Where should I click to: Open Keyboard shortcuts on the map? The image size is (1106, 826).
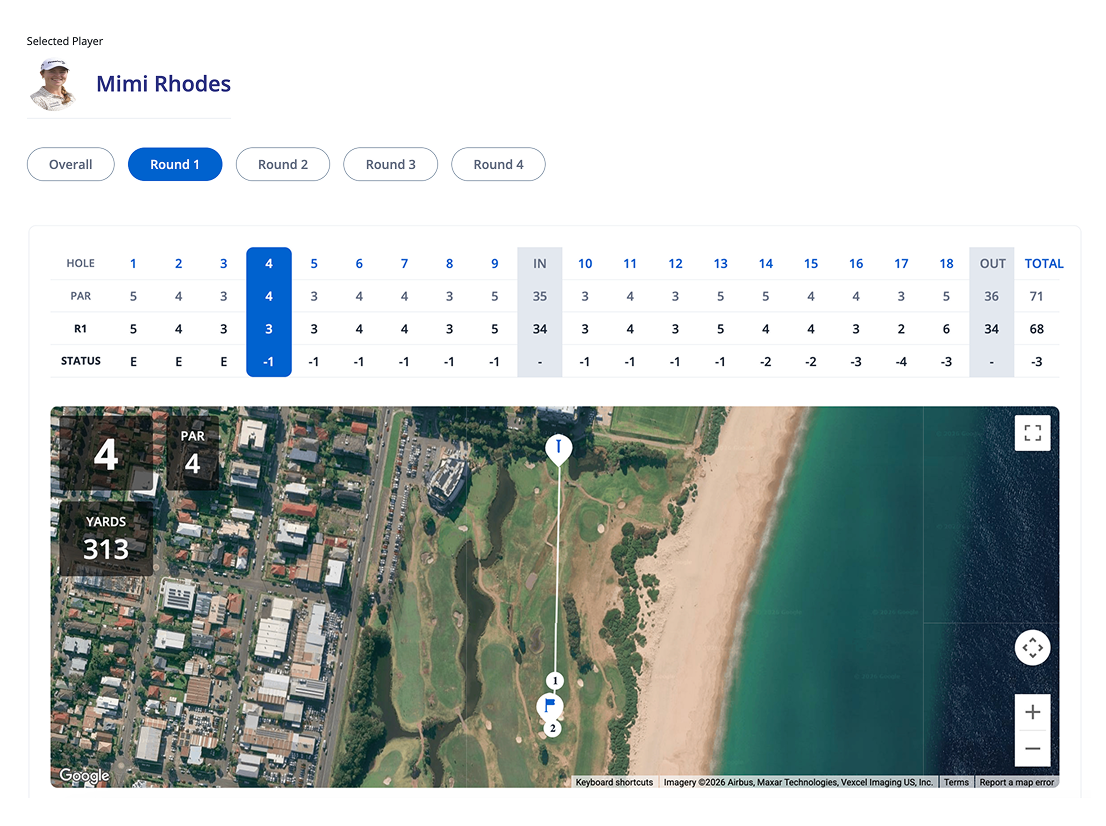(x=614, y=782)
